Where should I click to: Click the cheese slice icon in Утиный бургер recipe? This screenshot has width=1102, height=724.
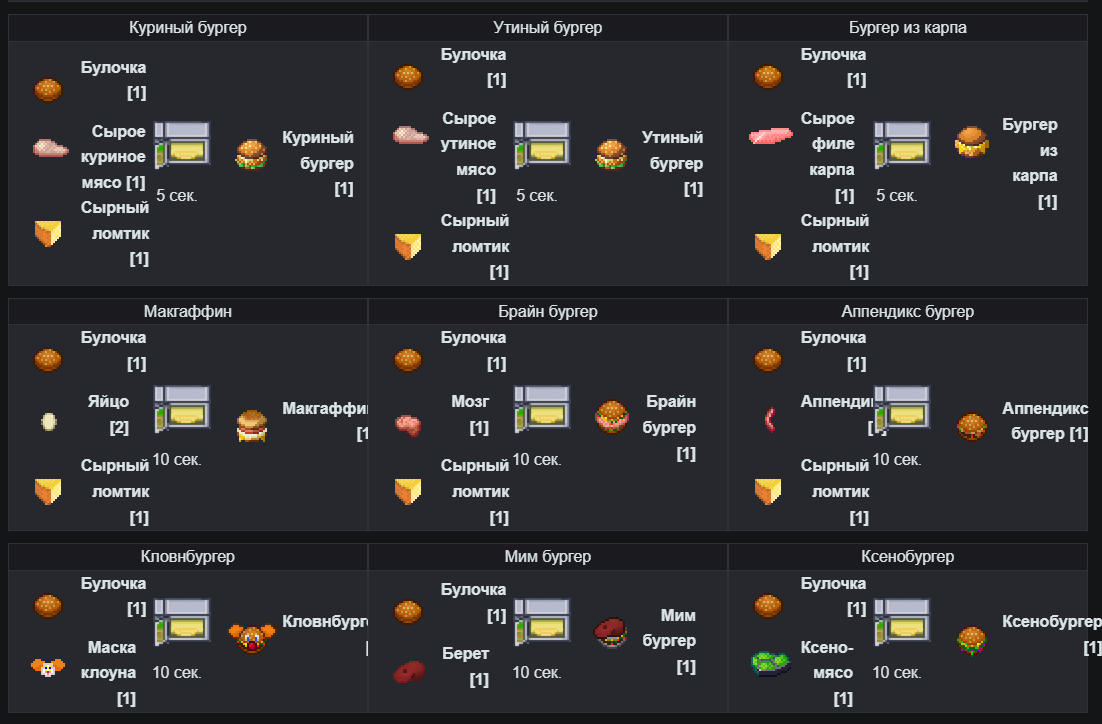click(407, 245)
